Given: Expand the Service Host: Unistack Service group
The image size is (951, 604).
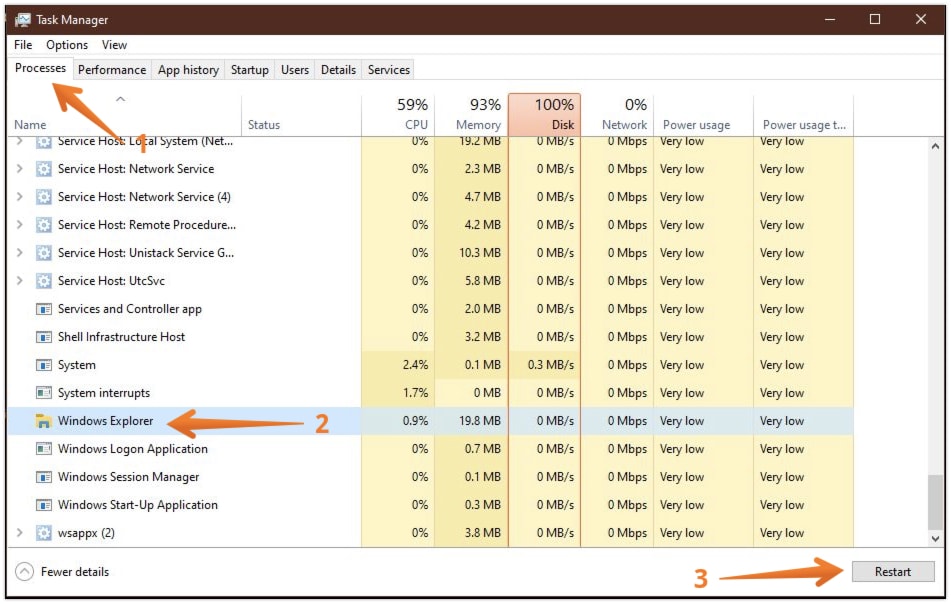Looking at the screenshot, I should pos(21,253).
